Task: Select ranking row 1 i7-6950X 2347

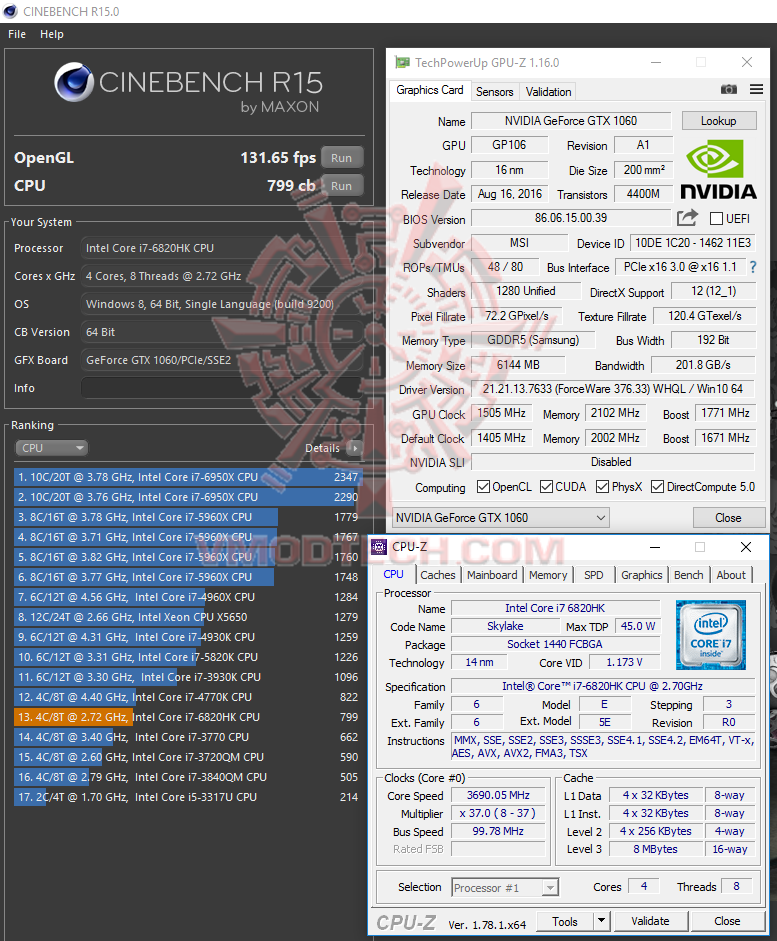Action: (187, 477)
